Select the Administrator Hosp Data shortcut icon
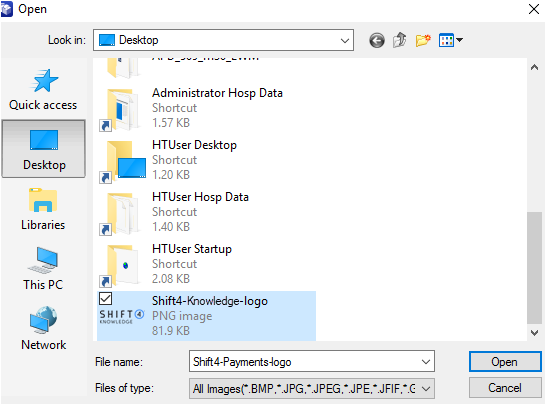The image size is (545, 404). (120, 109)
